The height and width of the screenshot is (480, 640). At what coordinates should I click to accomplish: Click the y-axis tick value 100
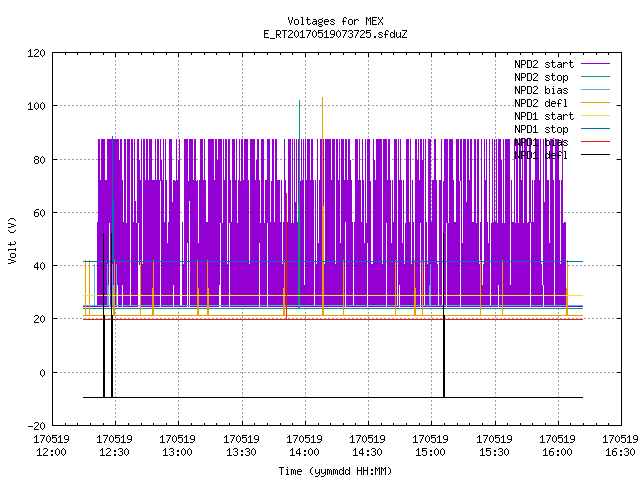coord(36,106)
